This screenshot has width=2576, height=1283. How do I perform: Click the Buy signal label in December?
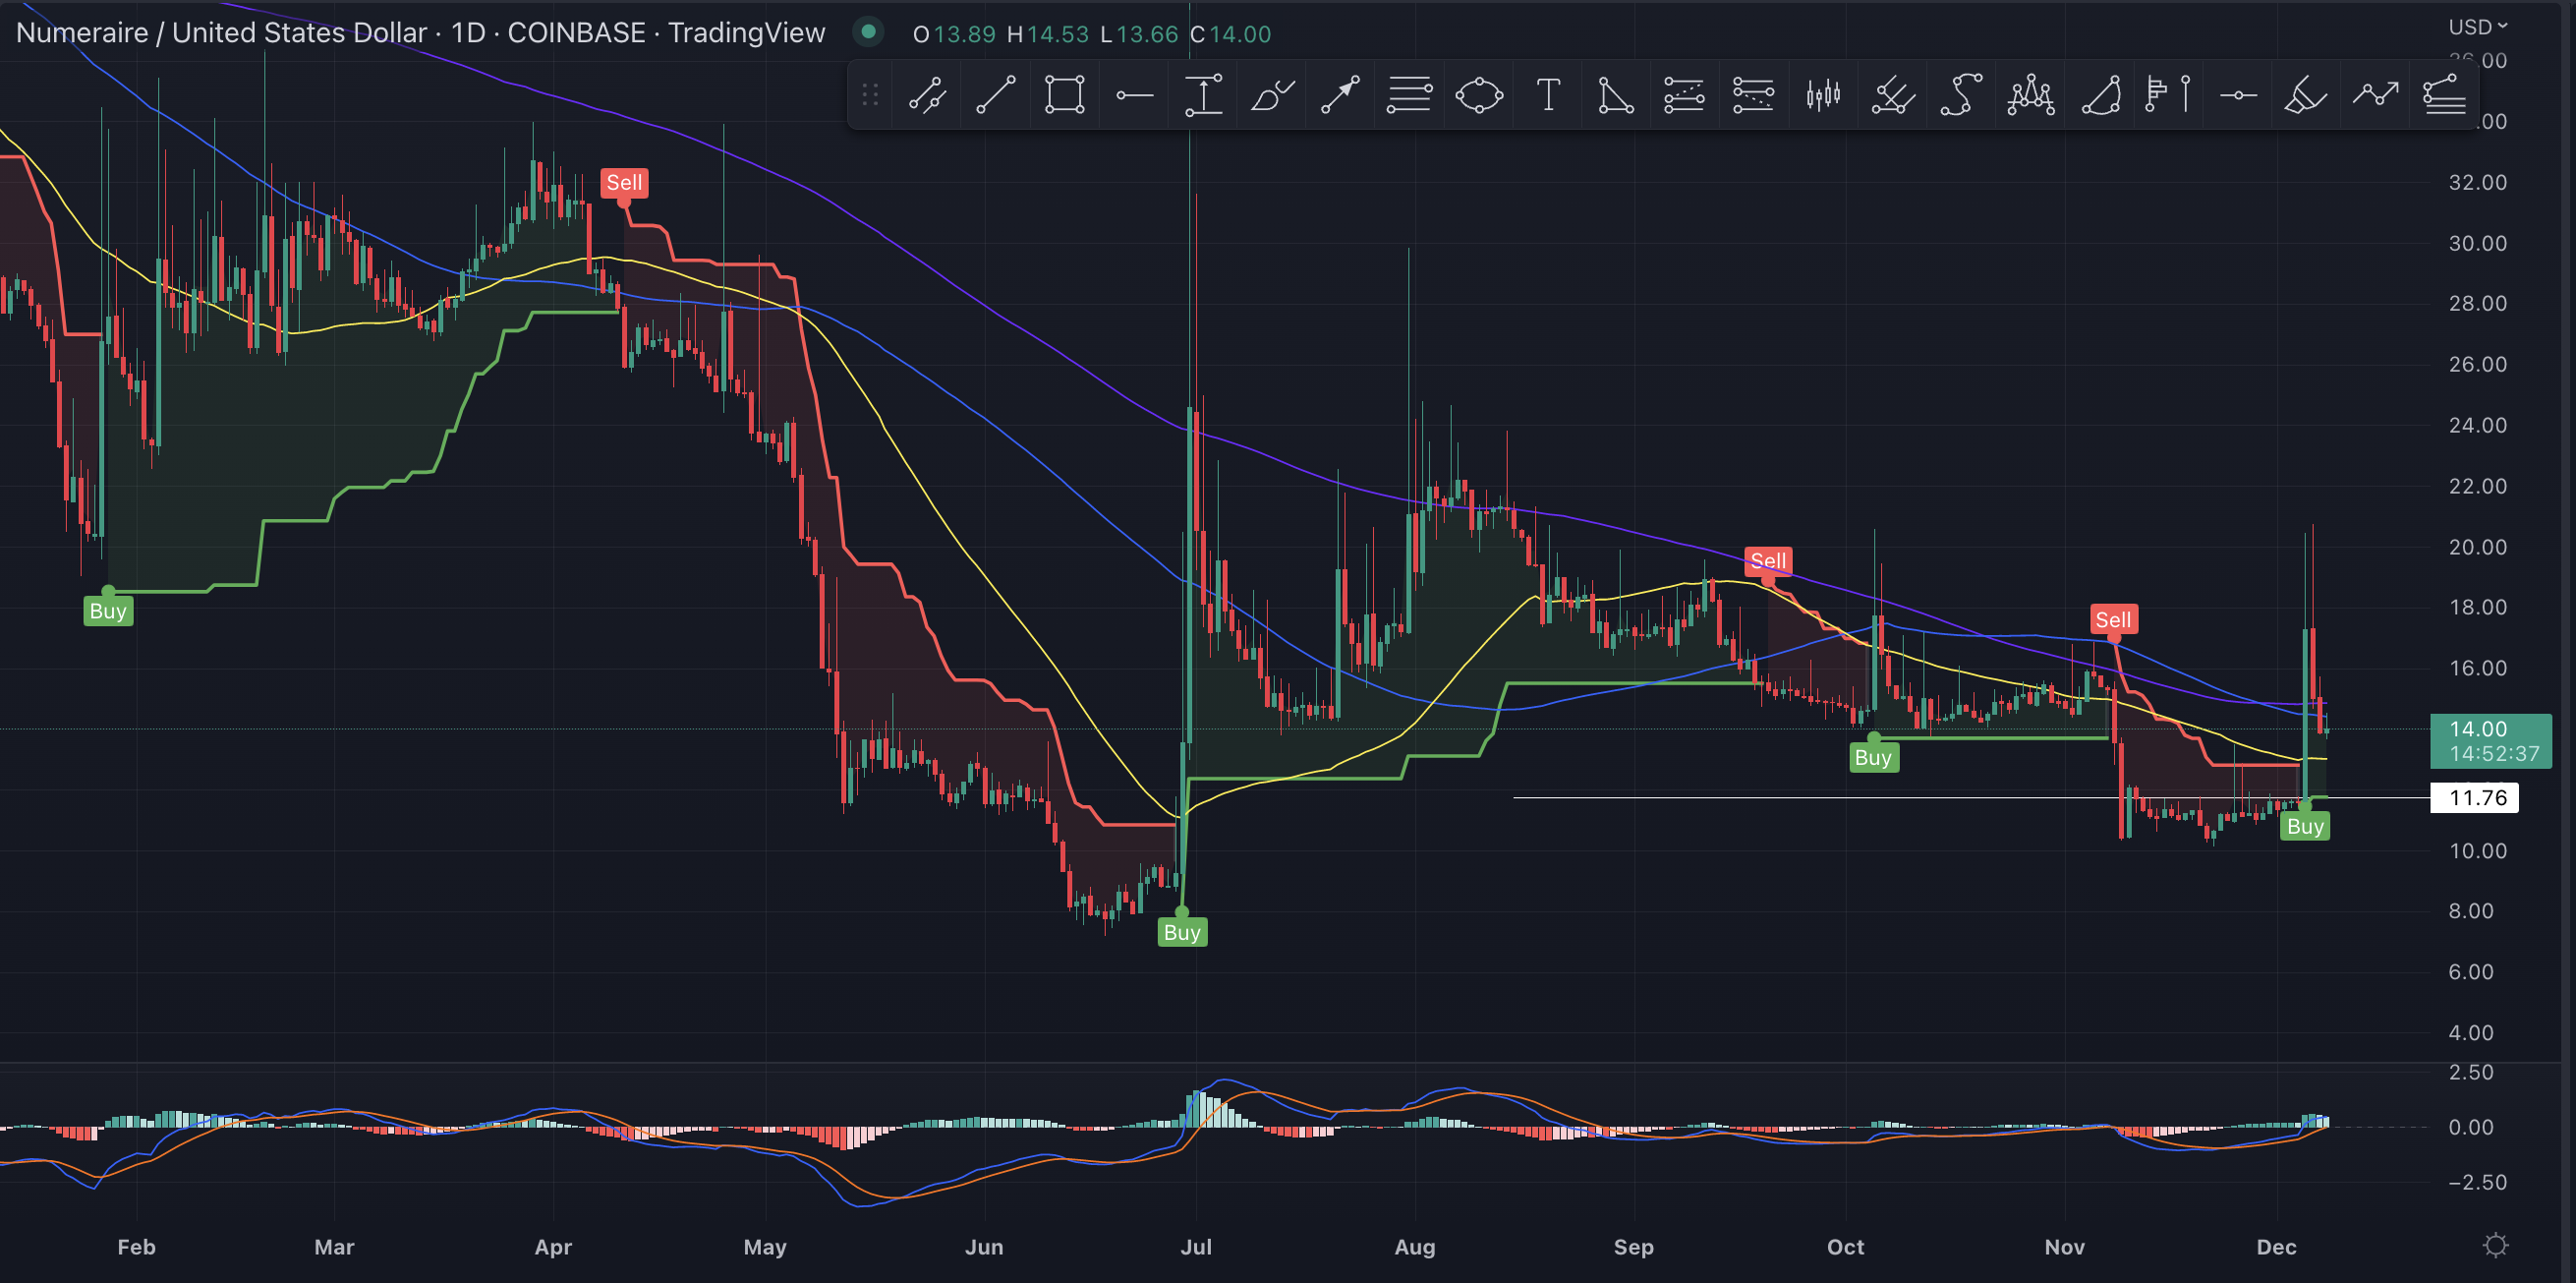(x=2305, y=826)
